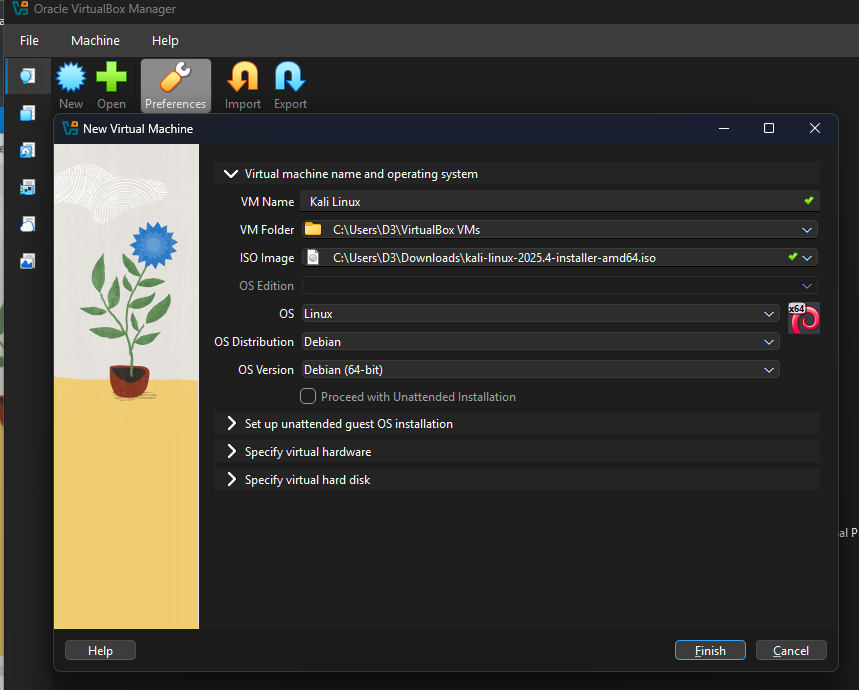Click the yellow VM Folder icon
859x690 pixels.
tap(313, 229)
